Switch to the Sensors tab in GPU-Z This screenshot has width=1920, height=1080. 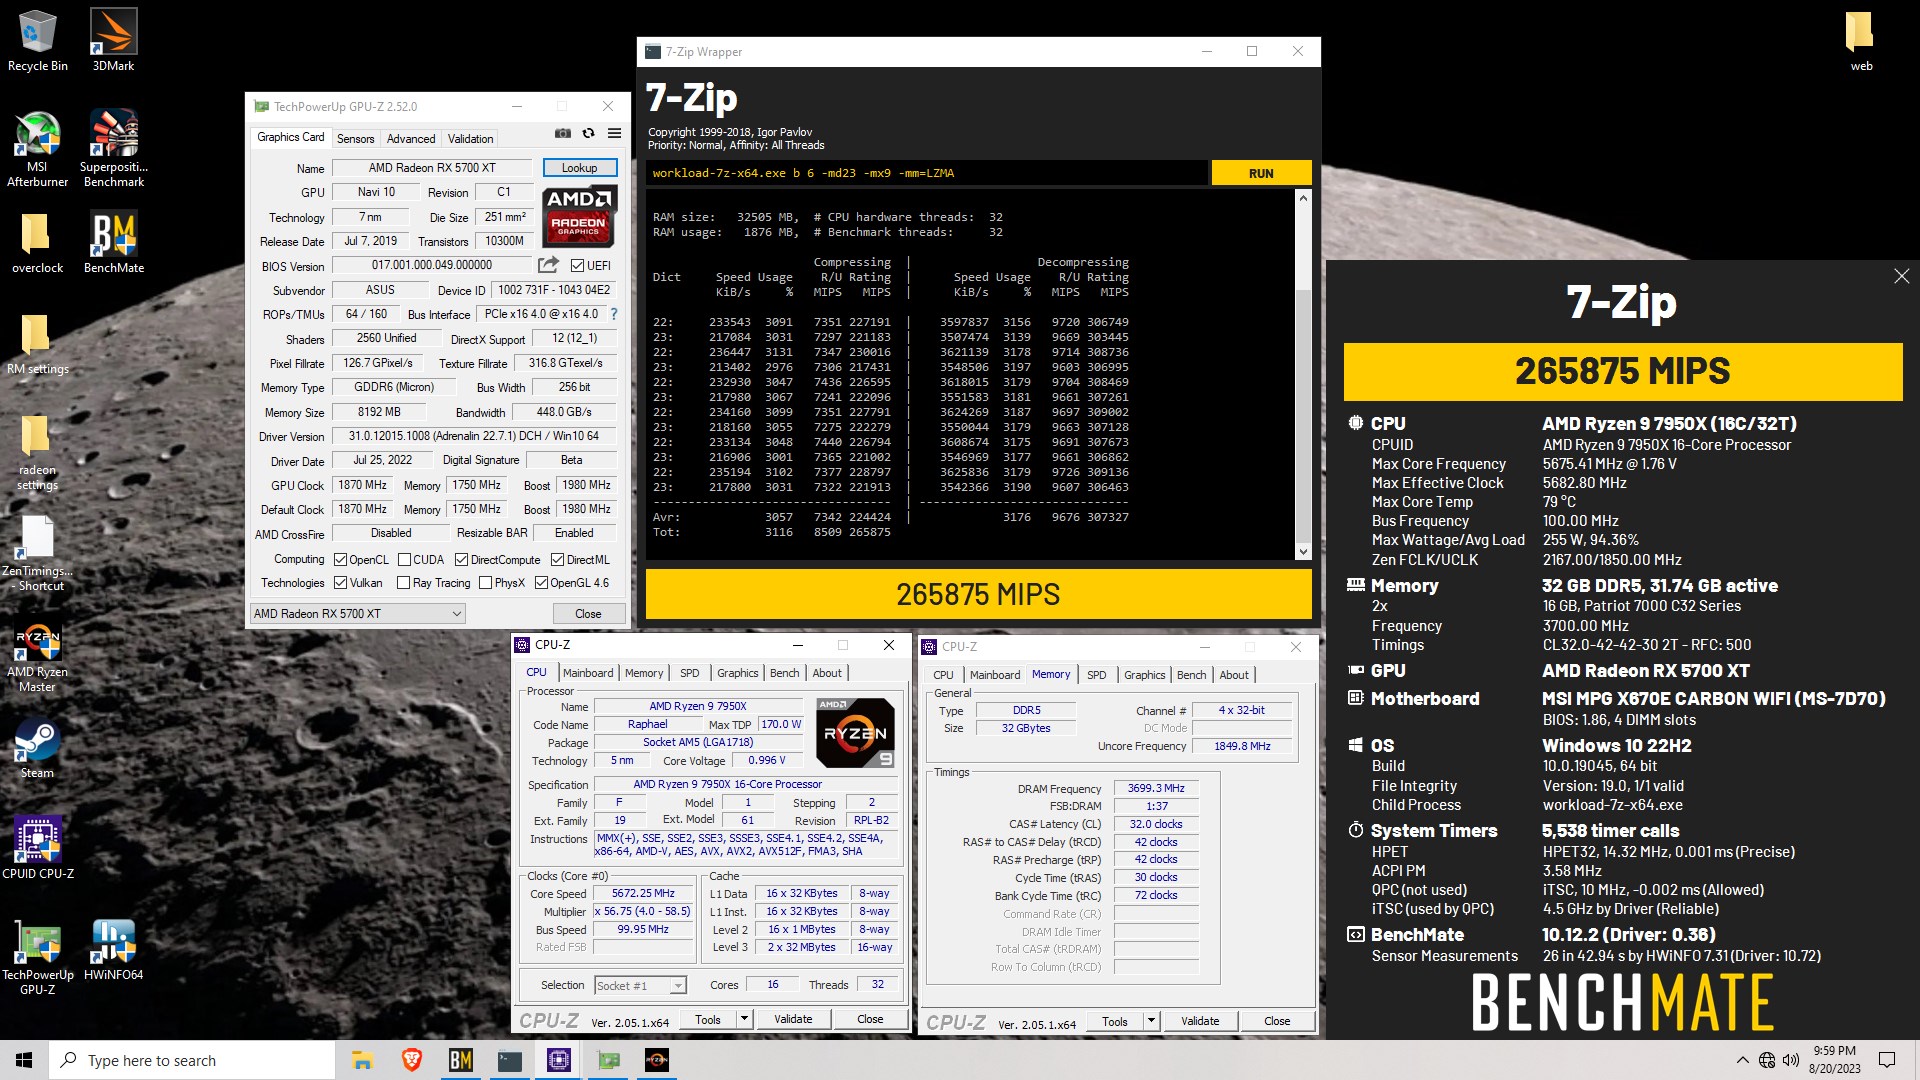click(355, 139)
